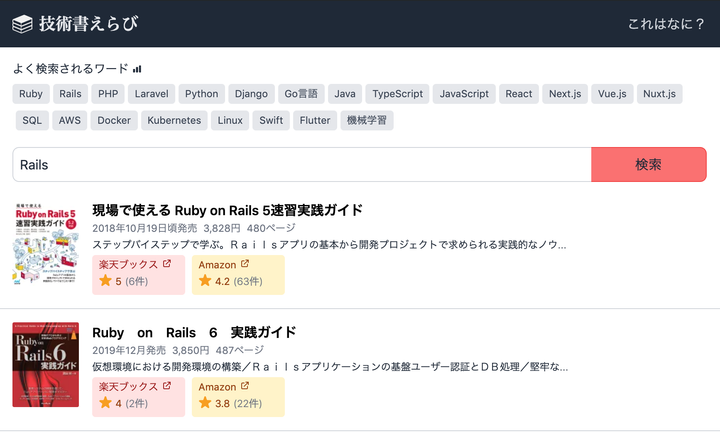Image resolution: width=720 pixels, height=432 pixels.
Task: Pick the Next.js keyword tag
Action: 565,94
